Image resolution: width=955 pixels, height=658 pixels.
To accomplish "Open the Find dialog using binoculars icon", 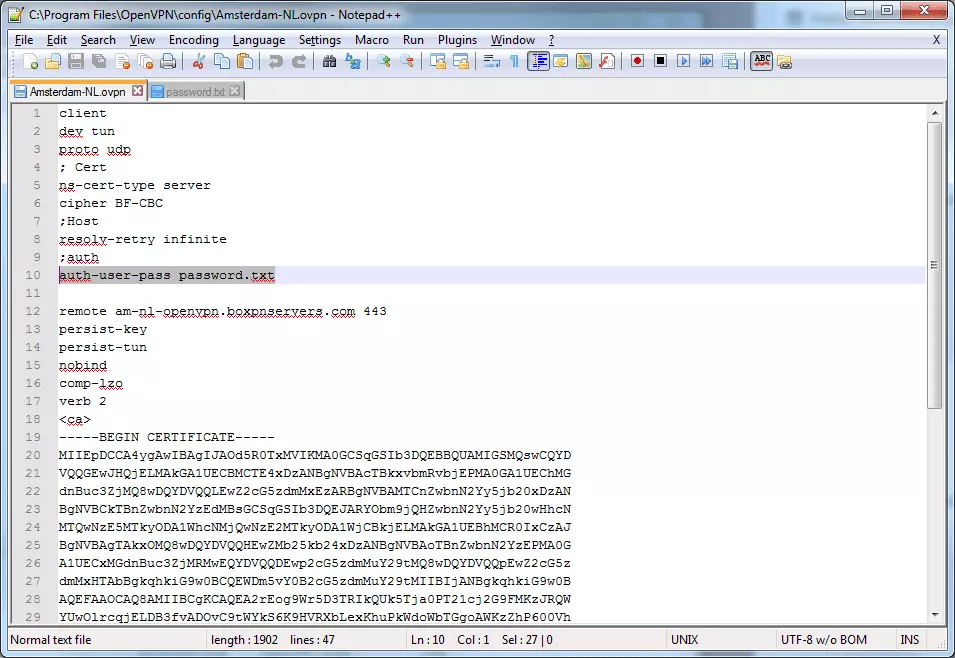I will 330,61.
